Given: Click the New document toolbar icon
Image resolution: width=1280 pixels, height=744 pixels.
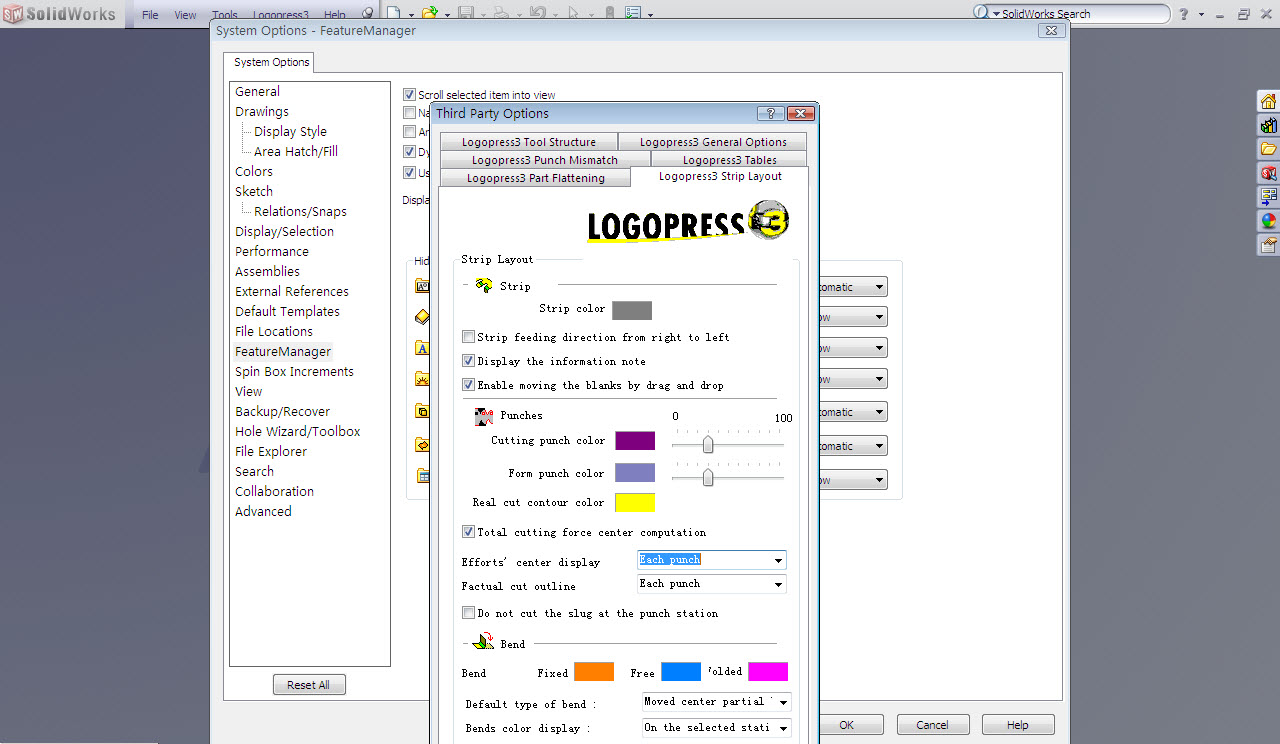Looking at the screenshot, I should [x=394, y=14].
